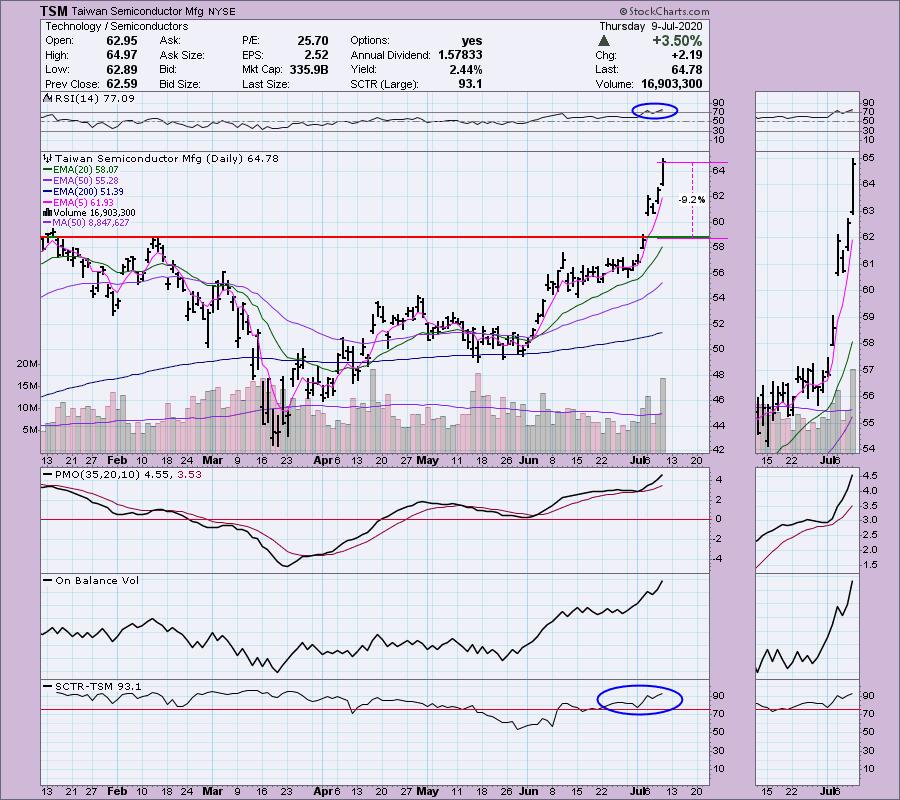Click the 'EMA(50) 55.28' legend entry
Viewport: 900px width, 800px height.
[86, 181]
